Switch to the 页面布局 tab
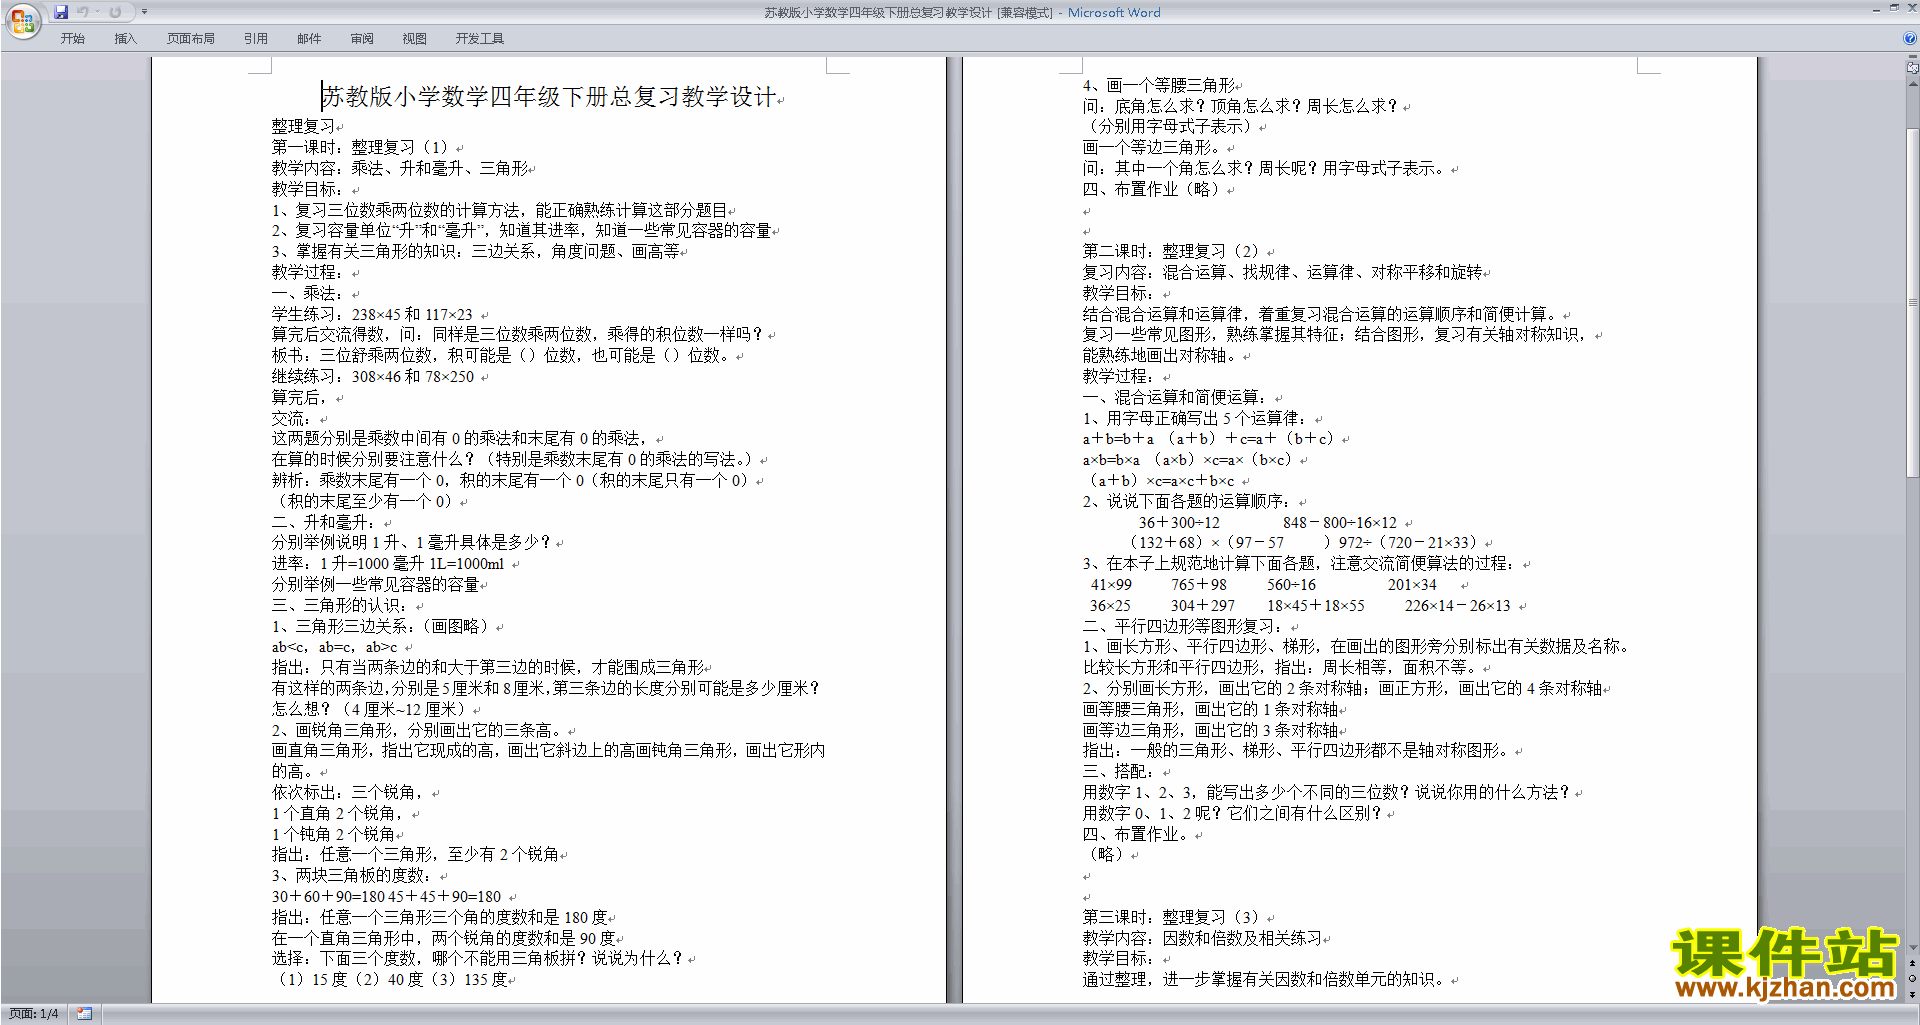 click(191, 39)
